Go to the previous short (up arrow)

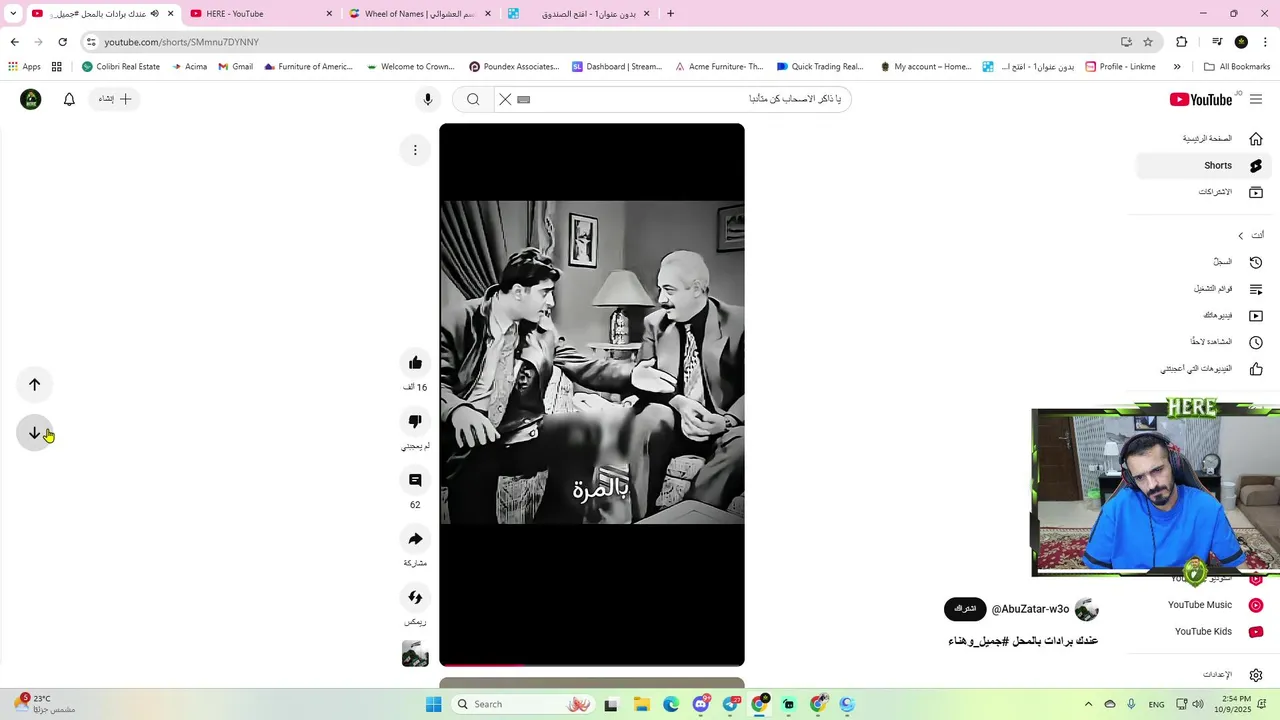[35, 384]
